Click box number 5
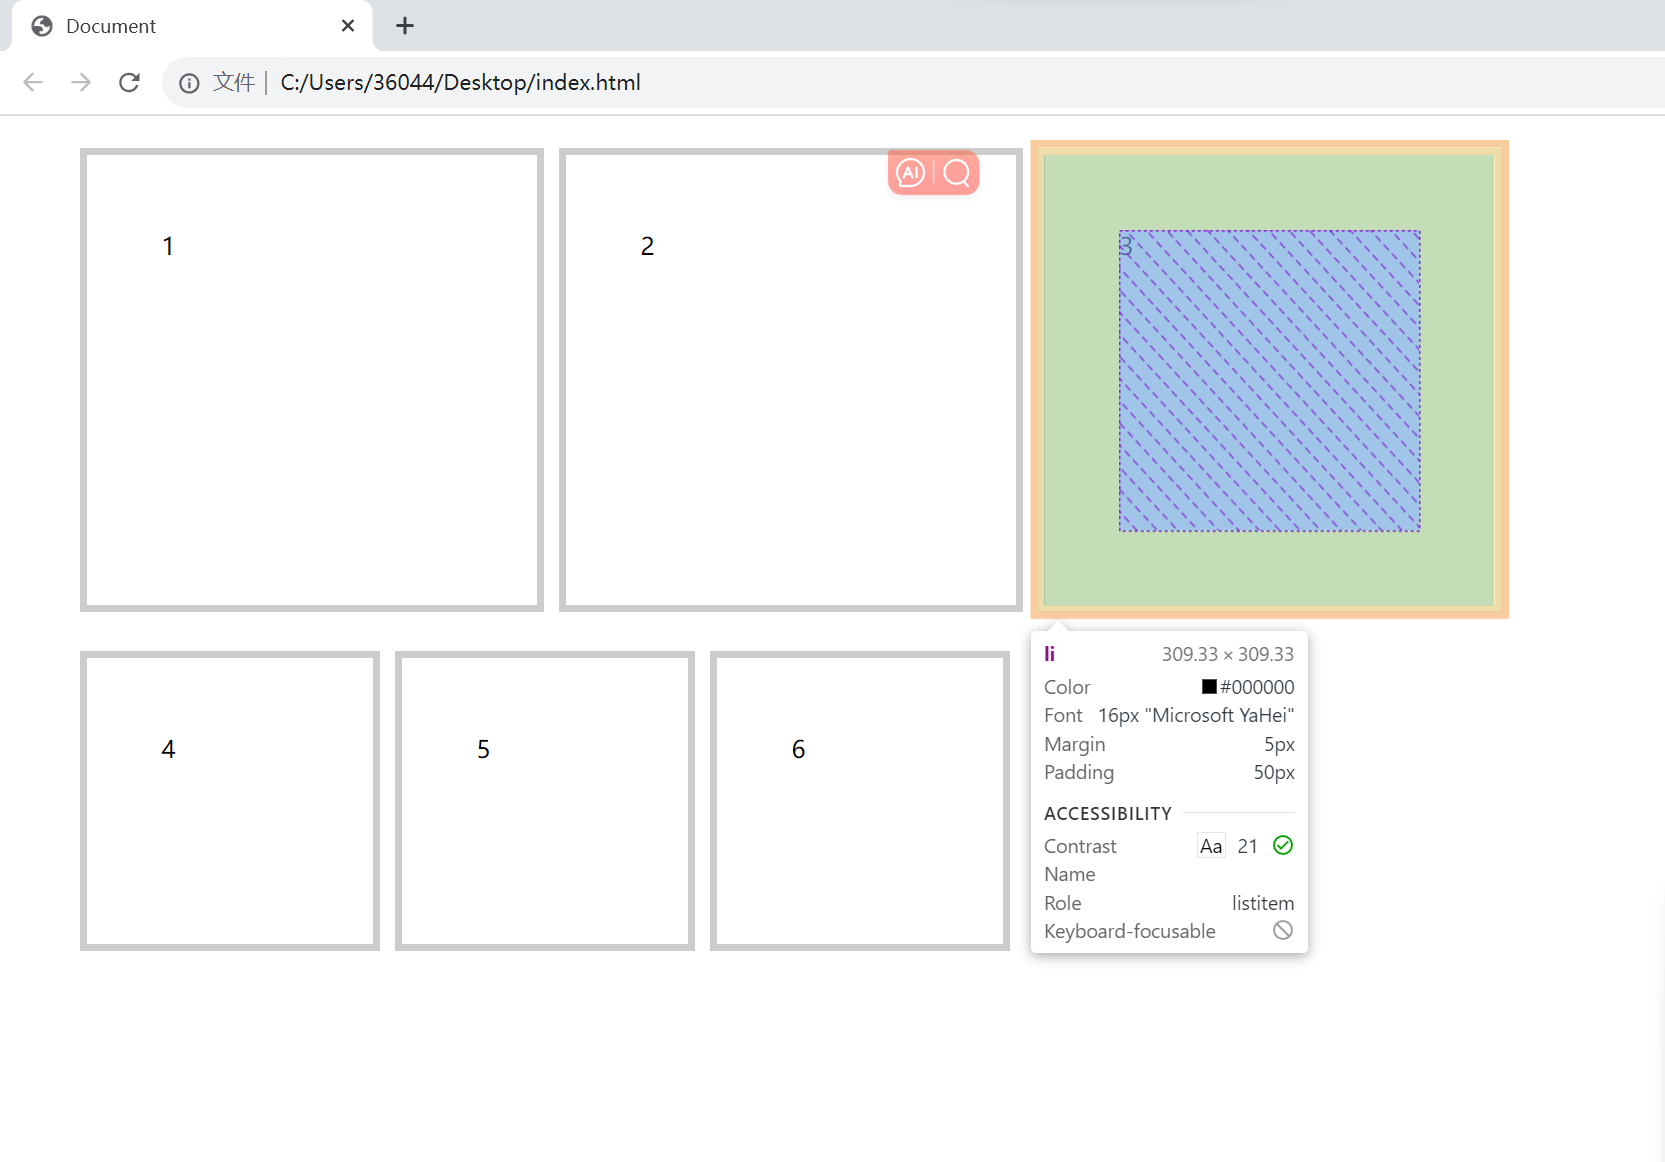Screen dimensions: 1665x1162 545,801
